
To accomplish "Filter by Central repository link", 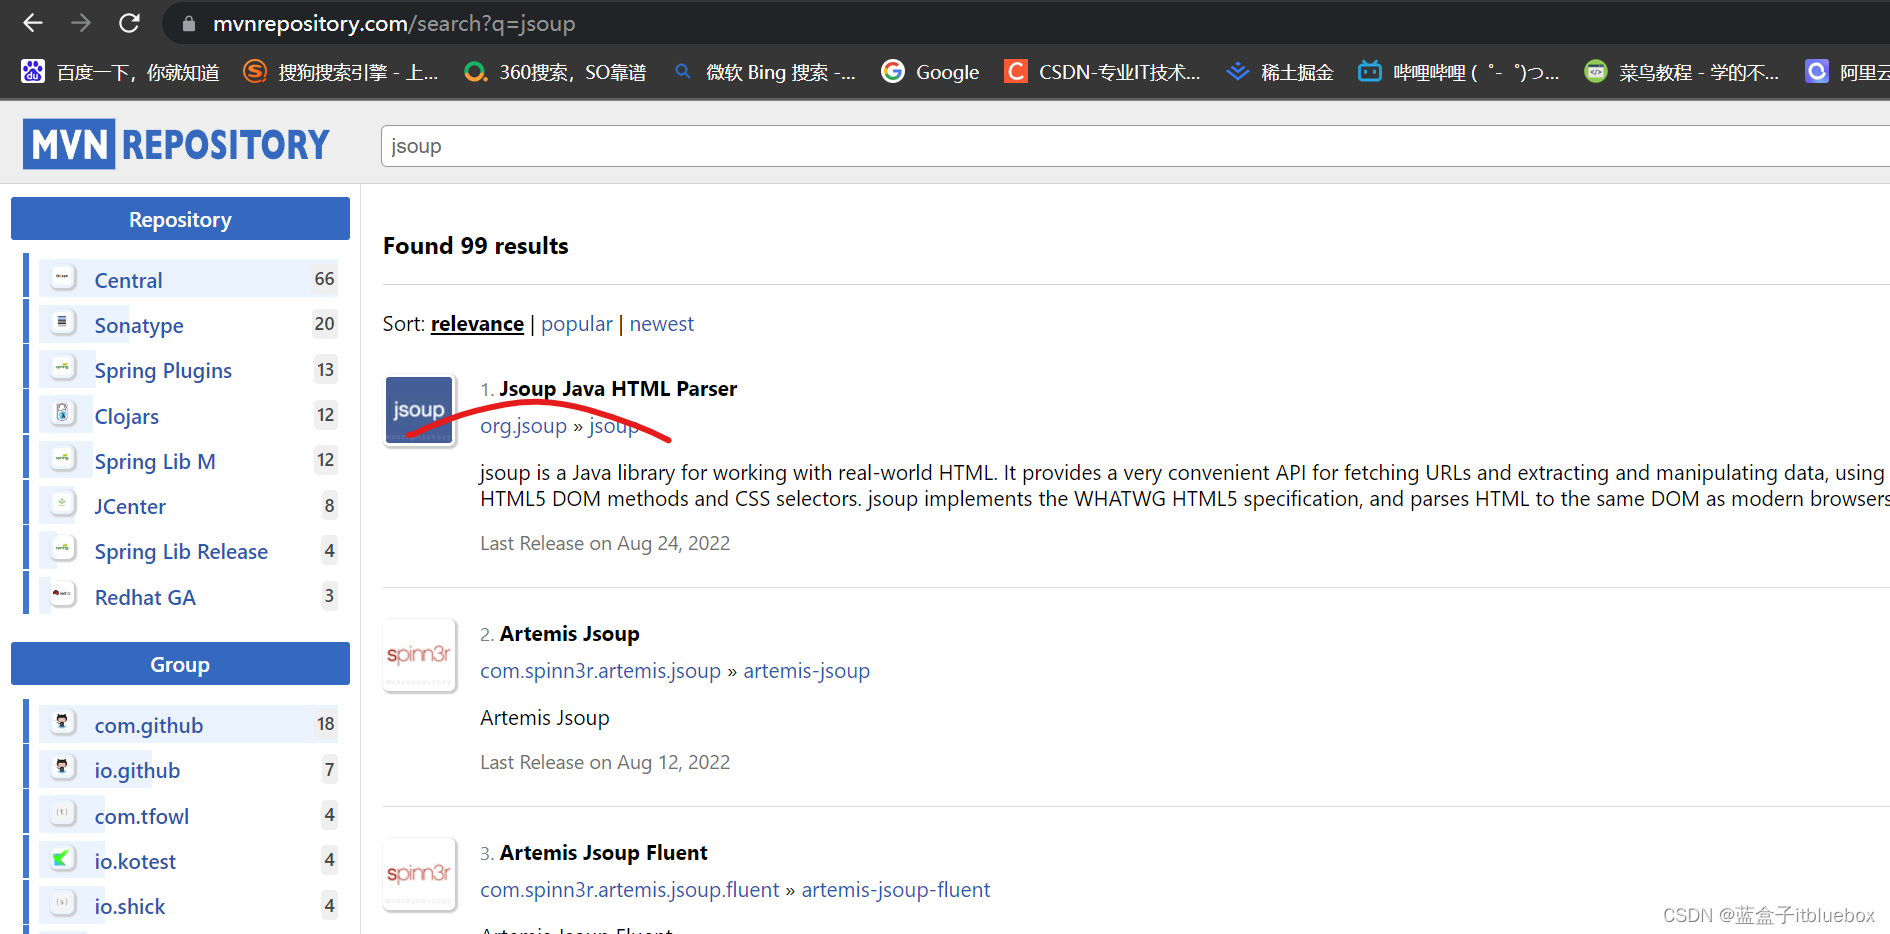I will (x=128, y=281).
